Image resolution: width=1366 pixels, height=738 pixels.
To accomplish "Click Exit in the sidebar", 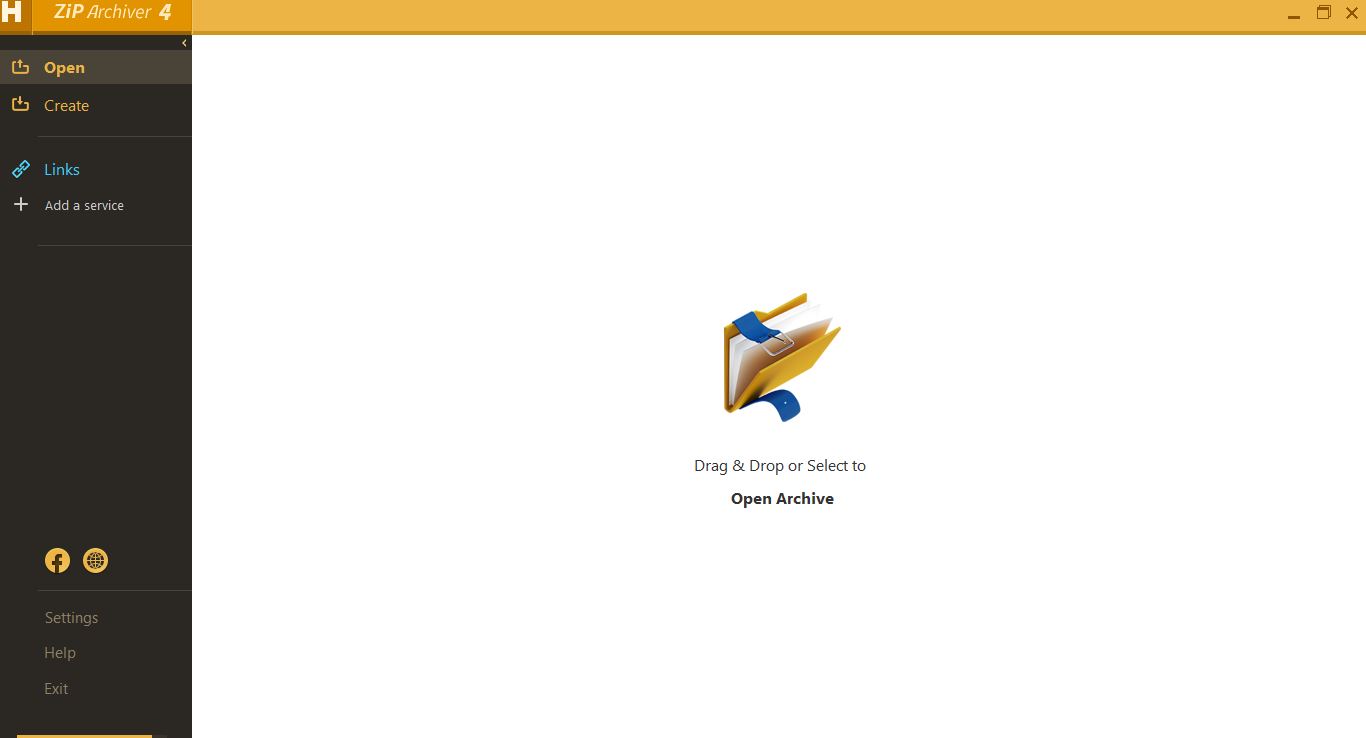I will click(x=56, y=689).
